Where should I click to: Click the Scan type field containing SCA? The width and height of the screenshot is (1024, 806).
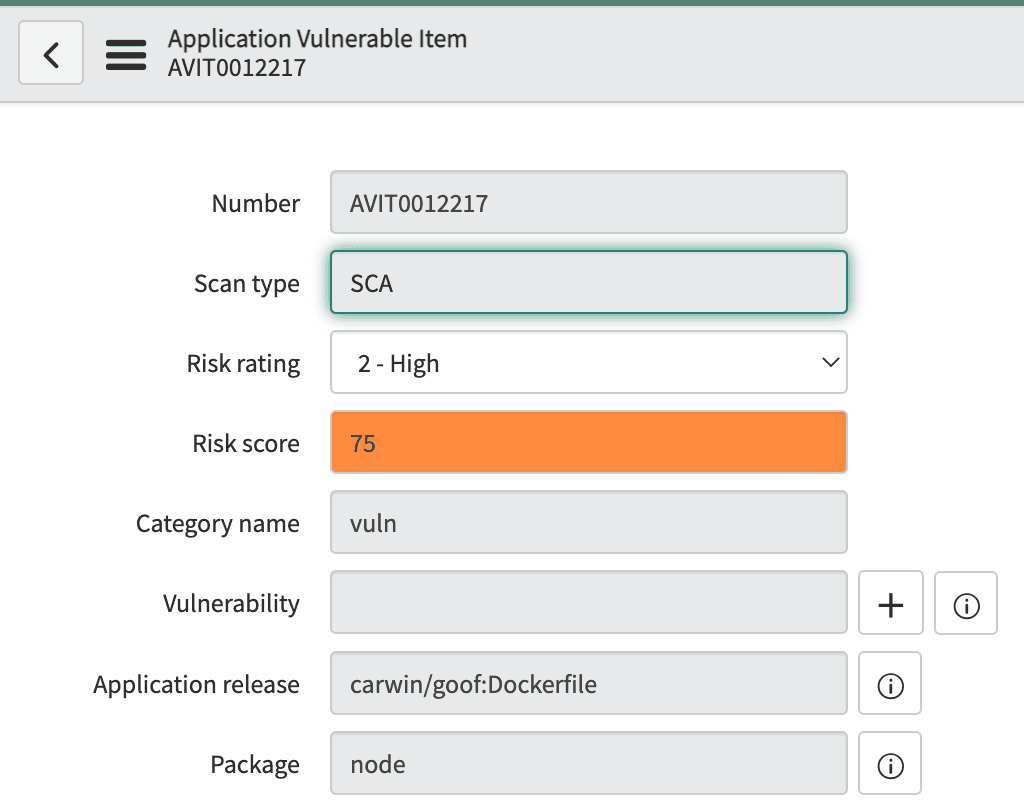(x=588, y=282)
